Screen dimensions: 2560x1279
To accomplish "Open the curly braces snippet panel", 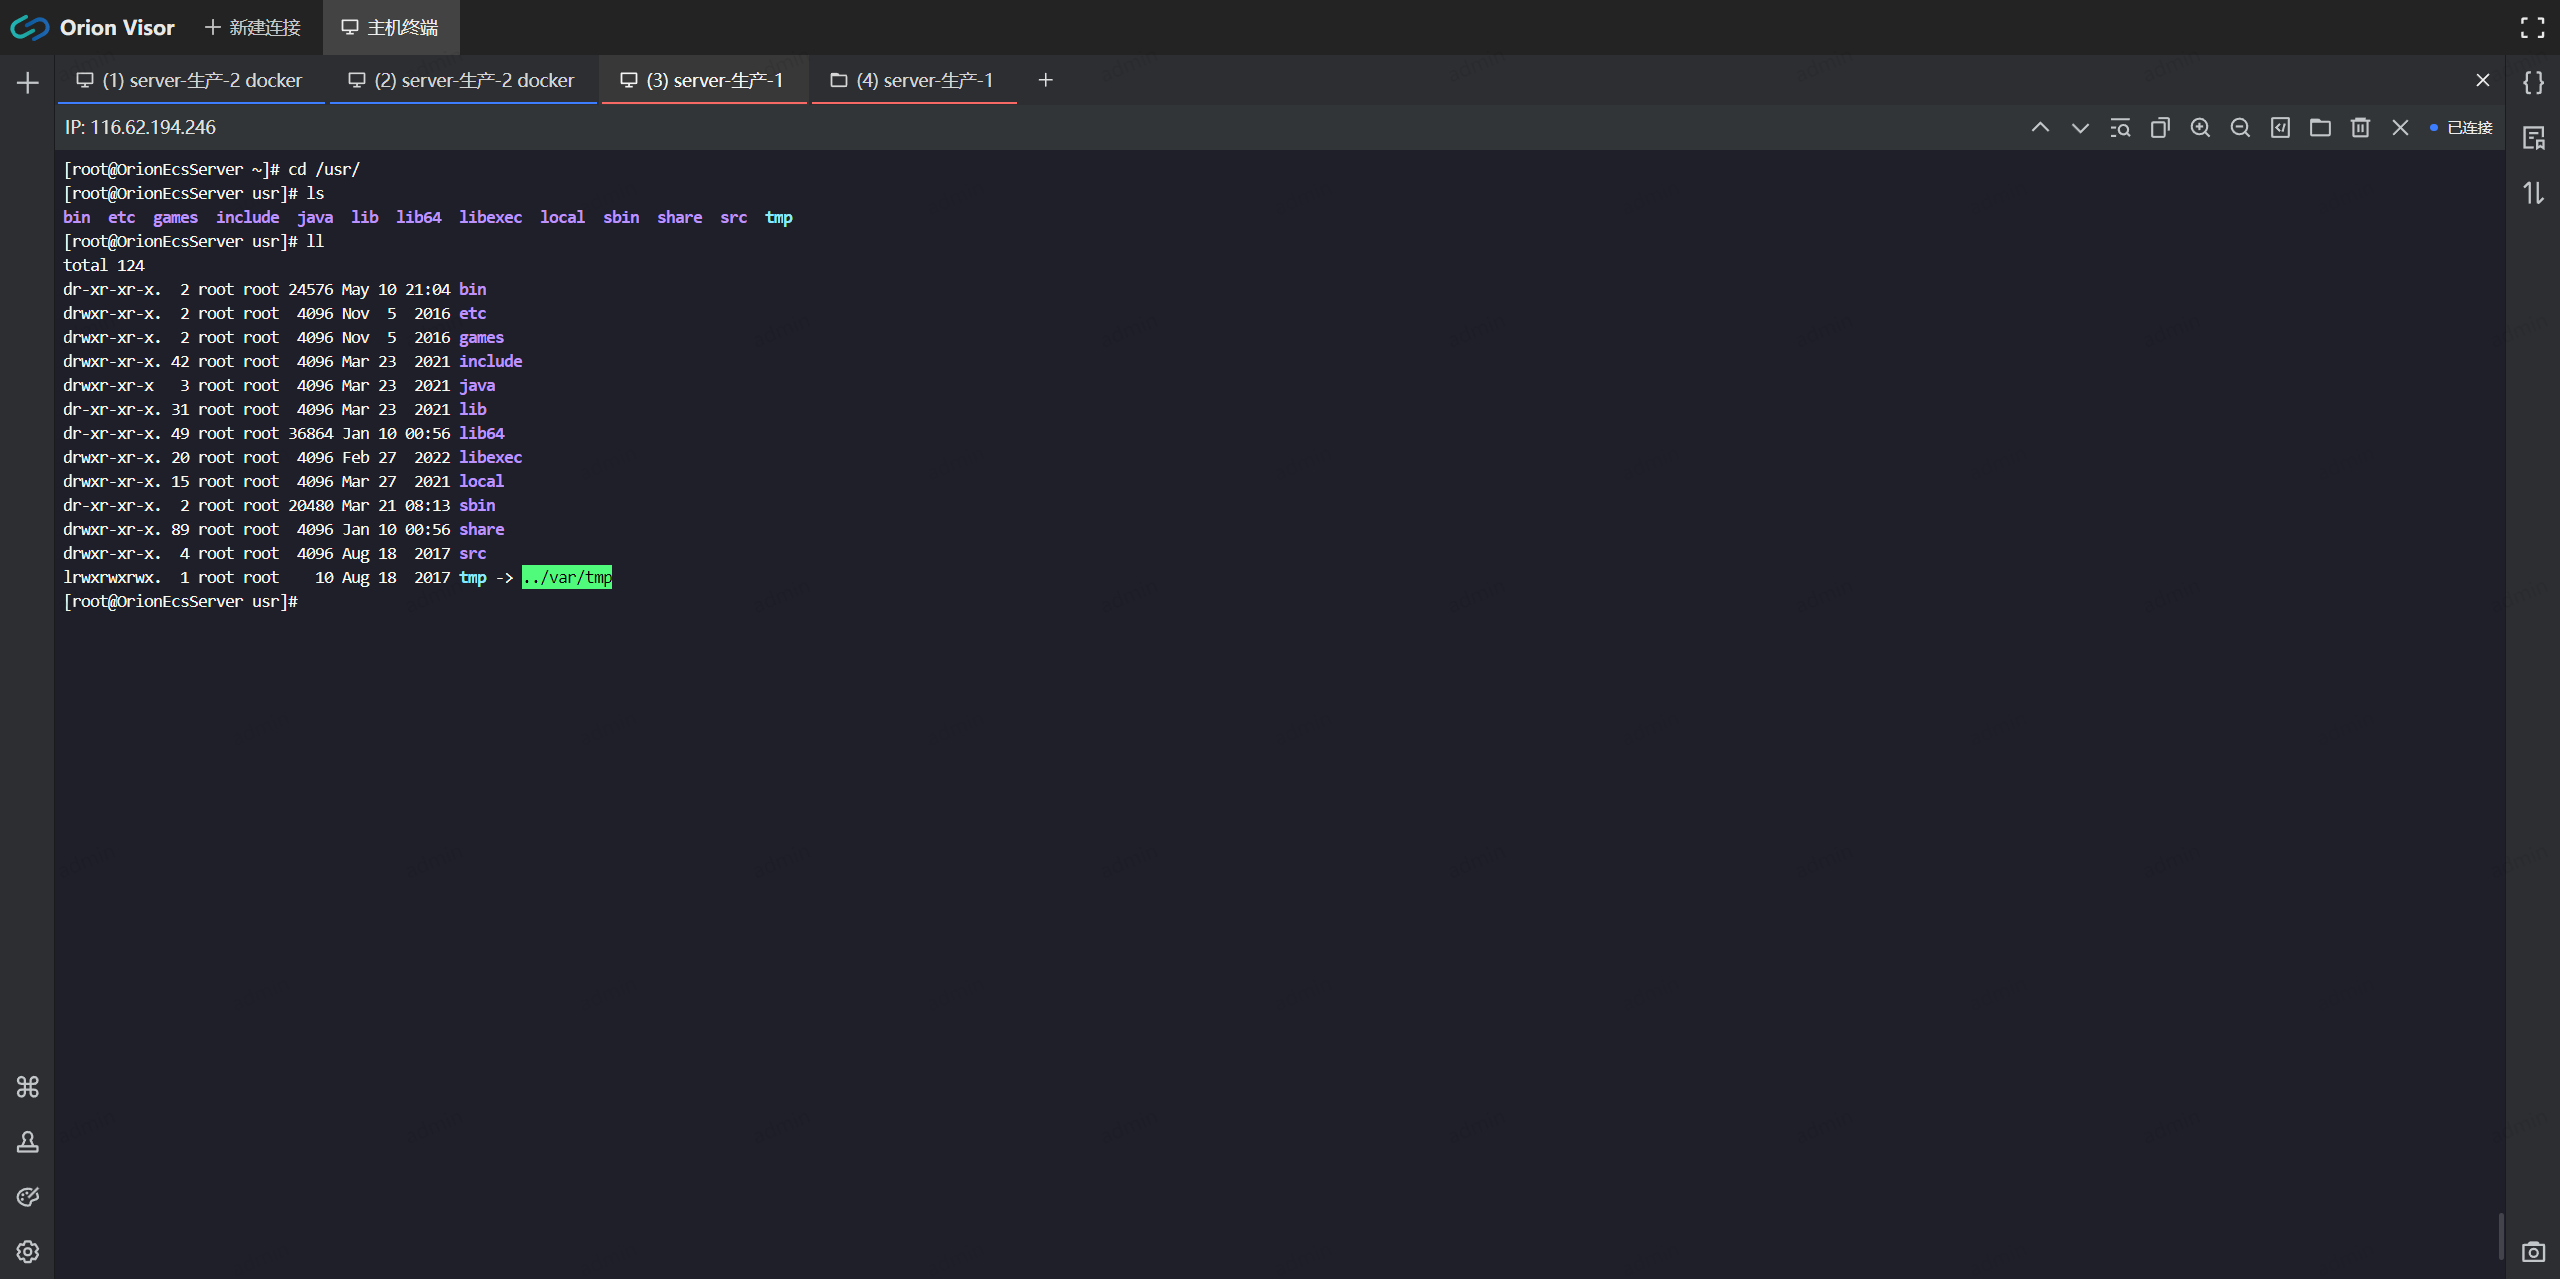I will click(x=2533, y=82).
